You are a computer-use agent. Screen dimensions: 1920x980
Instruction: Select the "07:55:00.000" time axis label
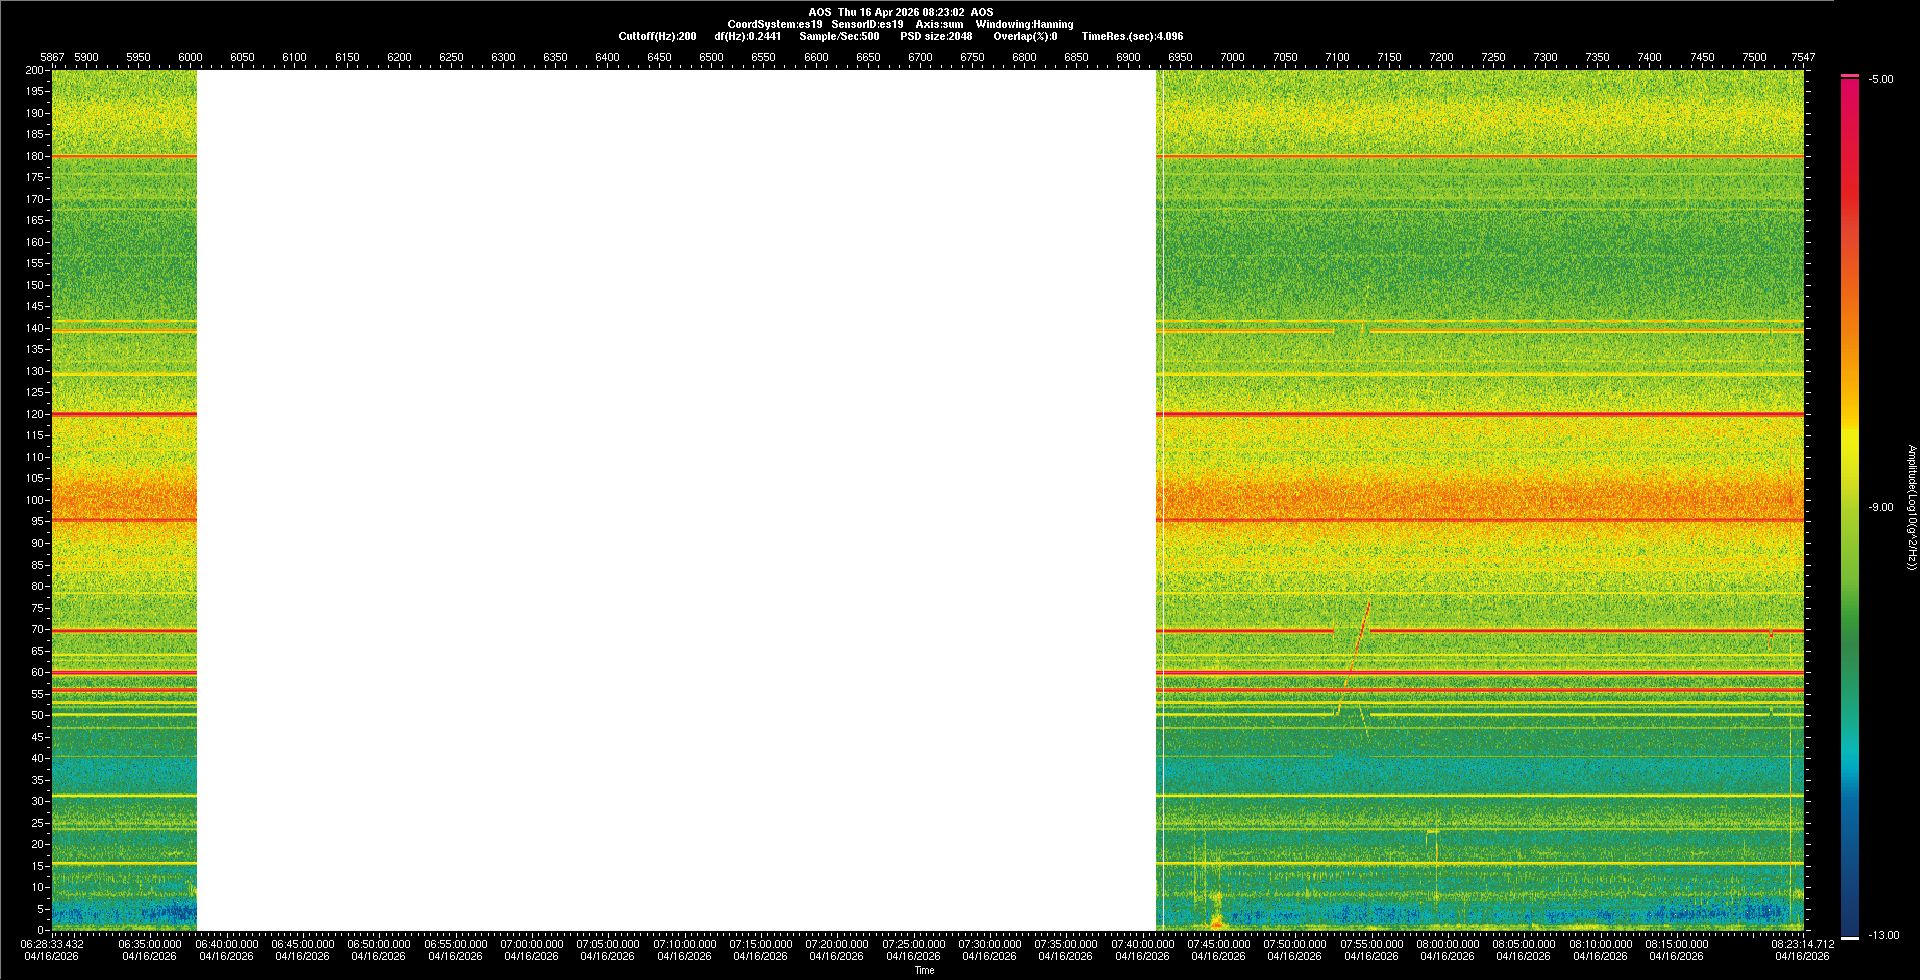click(1372, 943)
